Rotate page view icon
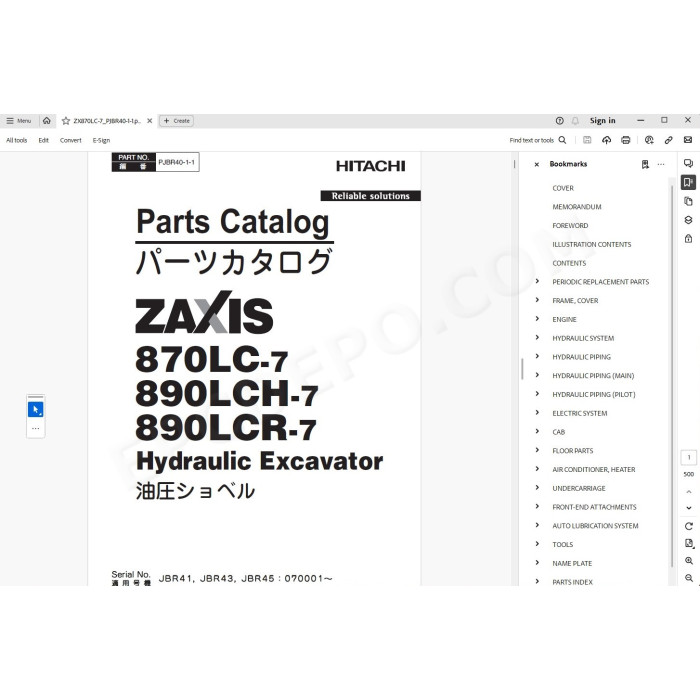The image size is (700, 700). click(x=689, y=526)
